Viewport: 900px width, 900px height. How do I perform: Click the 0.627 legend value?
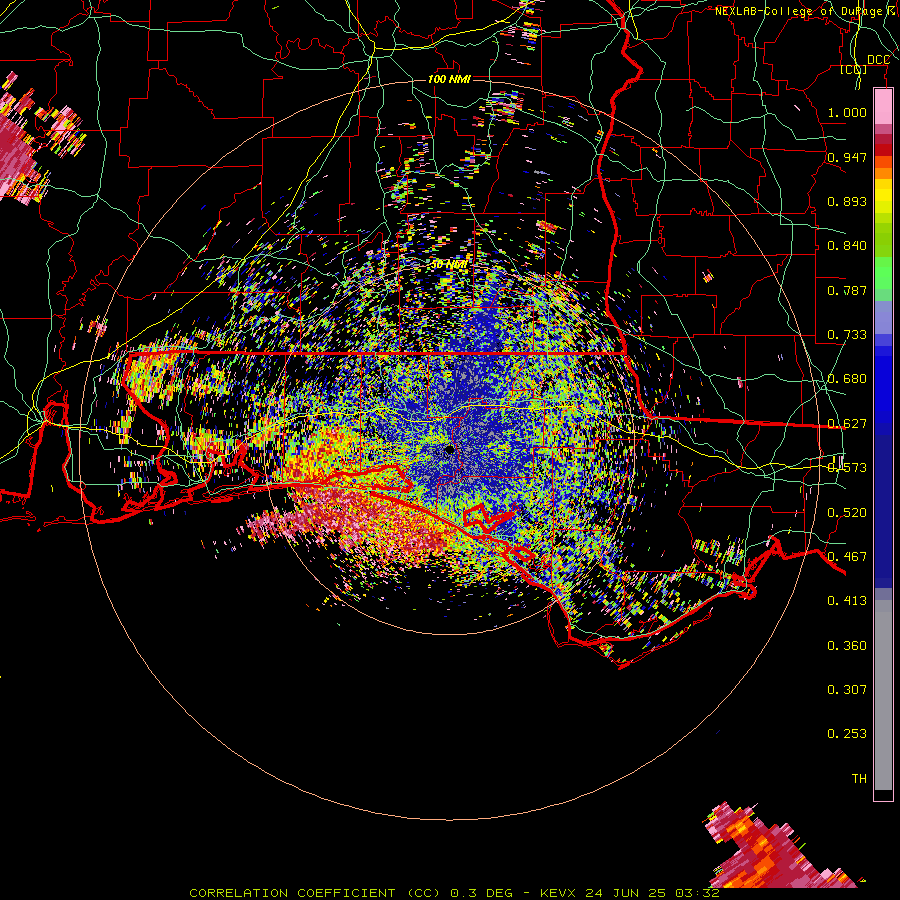[x=847, y=424]
